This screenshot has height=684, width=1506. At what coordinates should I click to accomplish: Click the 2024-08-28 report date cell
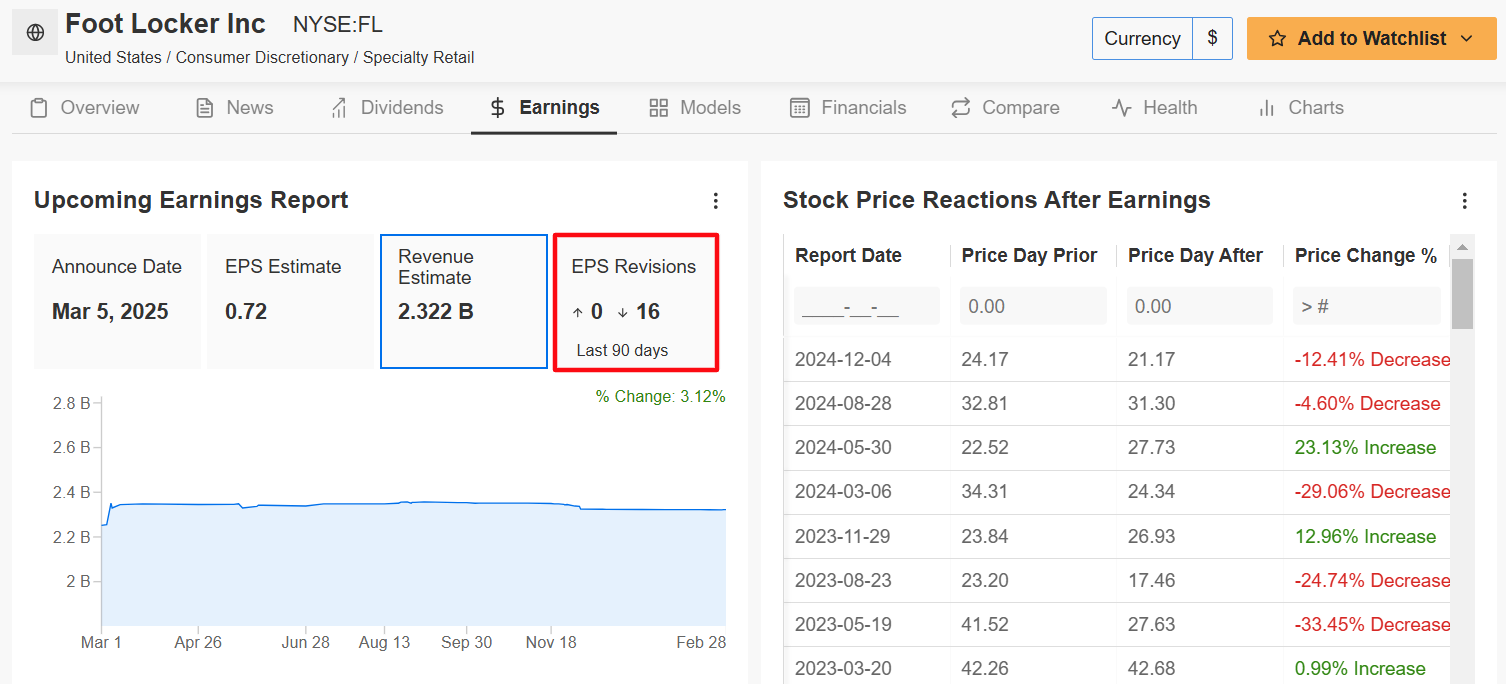843,404
